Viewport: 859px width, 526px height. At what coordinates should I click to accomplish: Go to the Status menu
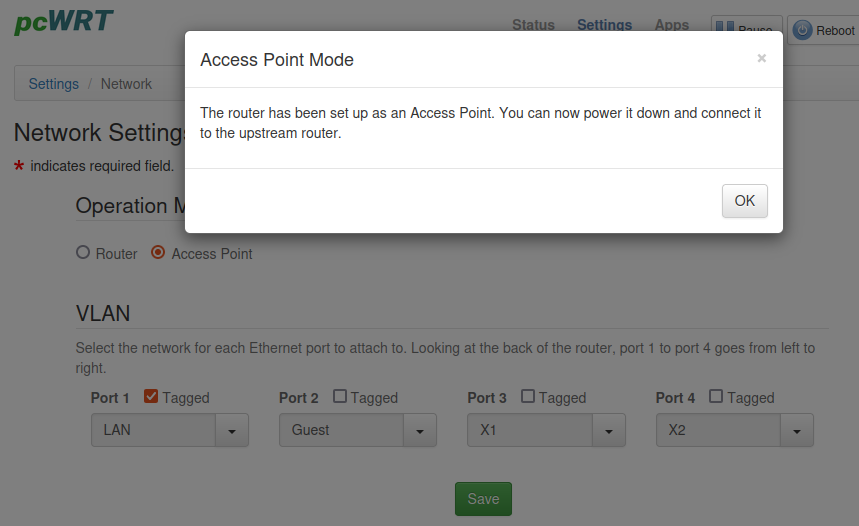pyautogui.click(x=533, y=25)
